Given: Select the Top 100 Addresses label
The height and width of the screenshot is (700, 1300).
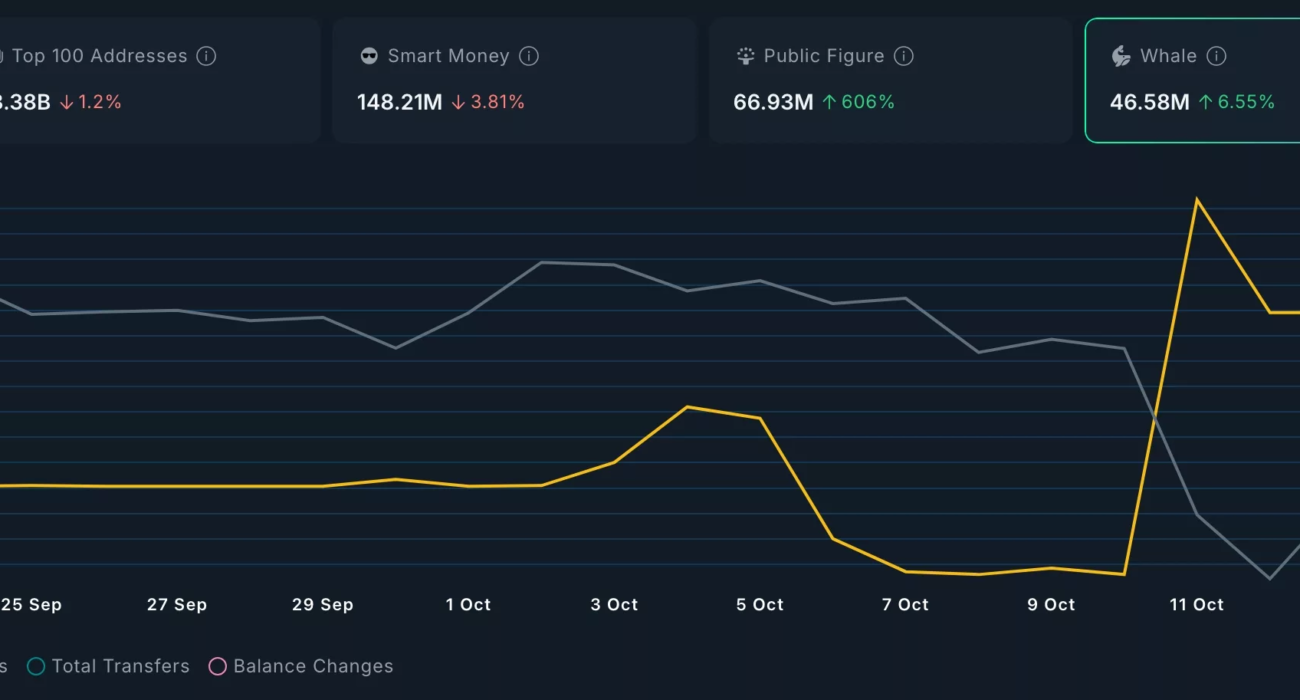Looking at the screenshot, I should [x=99, y=56].
